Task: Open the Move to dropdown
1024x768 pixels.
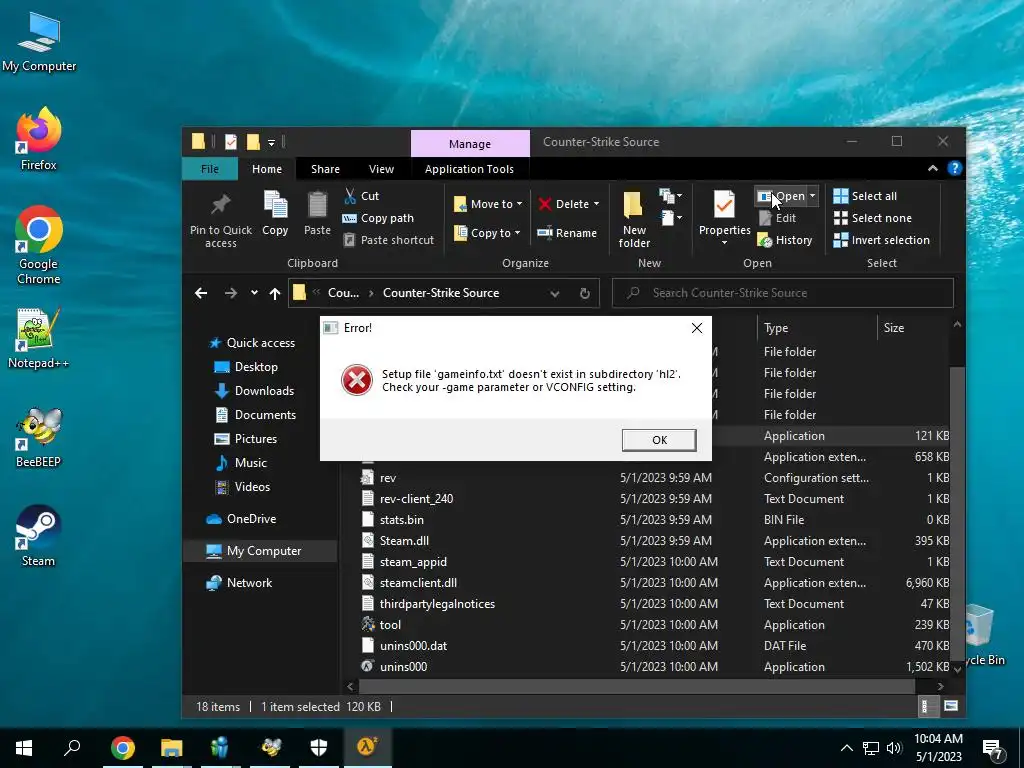Action: (488, 204)
